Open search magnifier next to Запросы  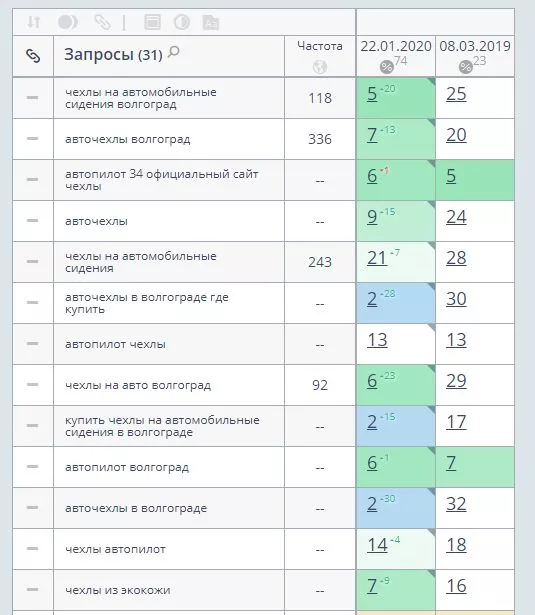173,52
